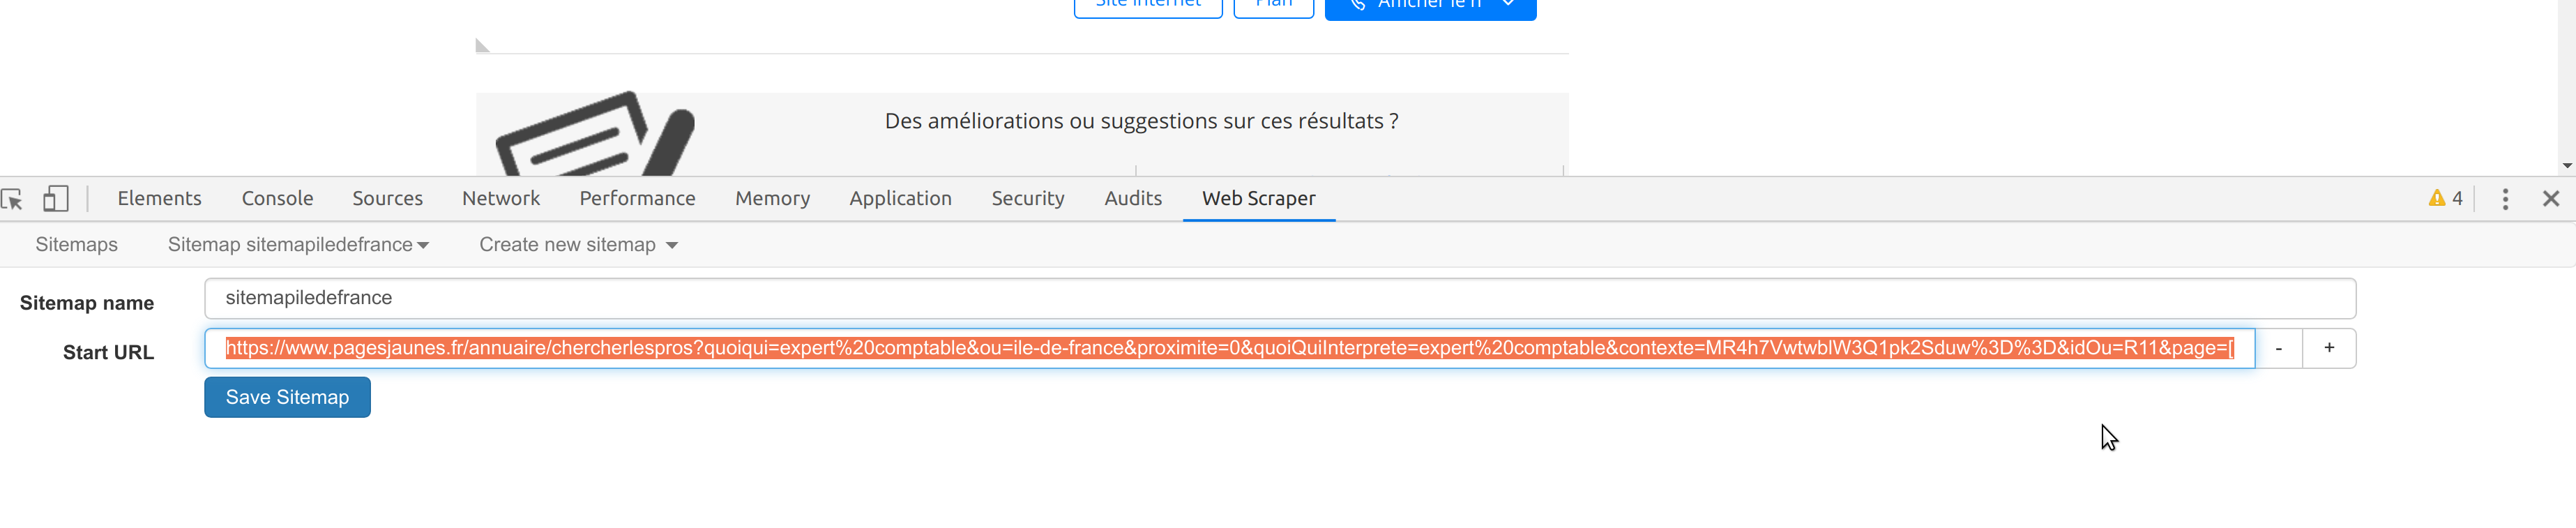Close the DevTools panel

(2551, 199)
